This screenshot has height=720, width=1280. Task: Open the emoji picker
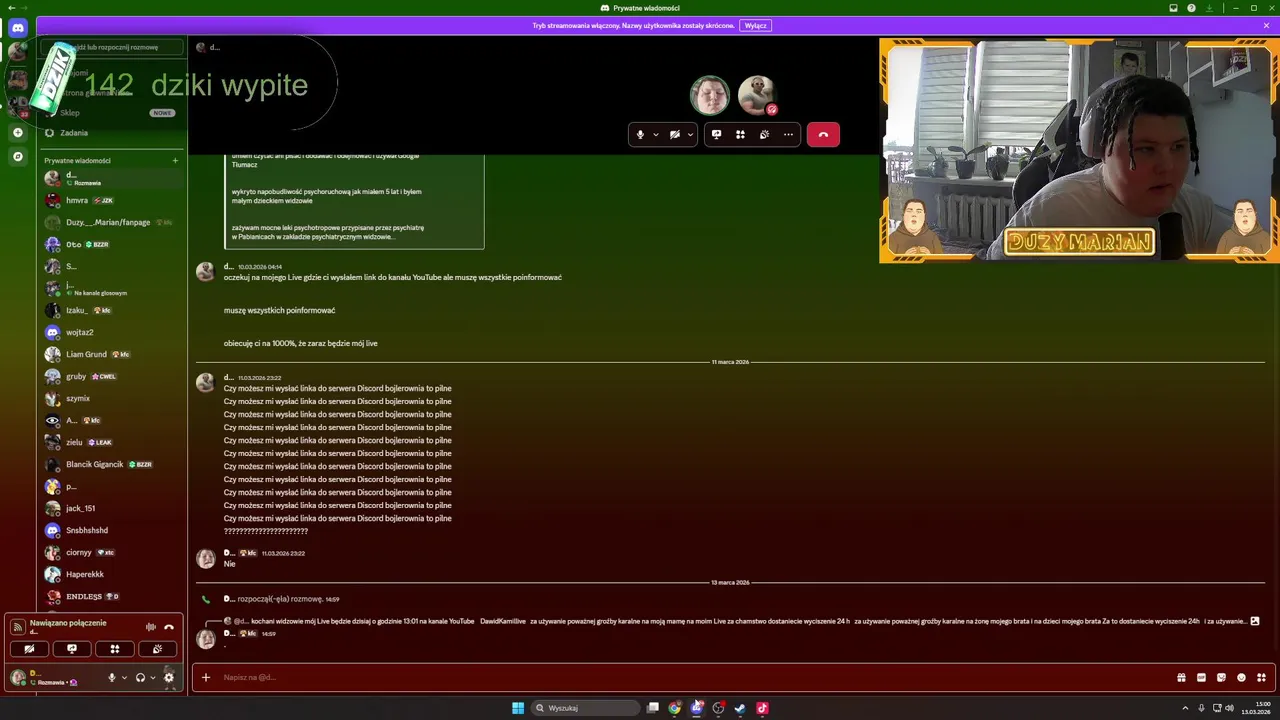[x=1241, y=677]
